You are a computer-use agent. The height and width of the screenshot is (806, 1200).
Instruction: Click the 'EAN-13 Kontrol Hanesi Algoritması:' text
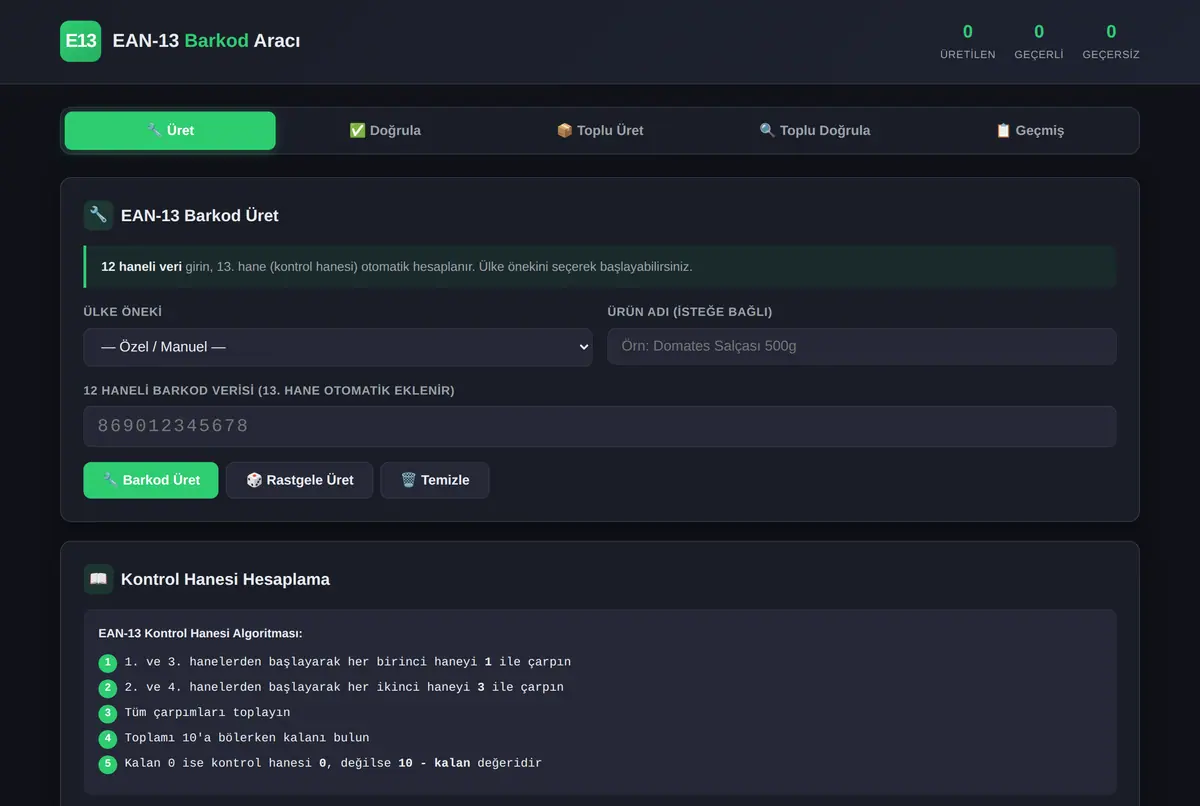(200, 633)
